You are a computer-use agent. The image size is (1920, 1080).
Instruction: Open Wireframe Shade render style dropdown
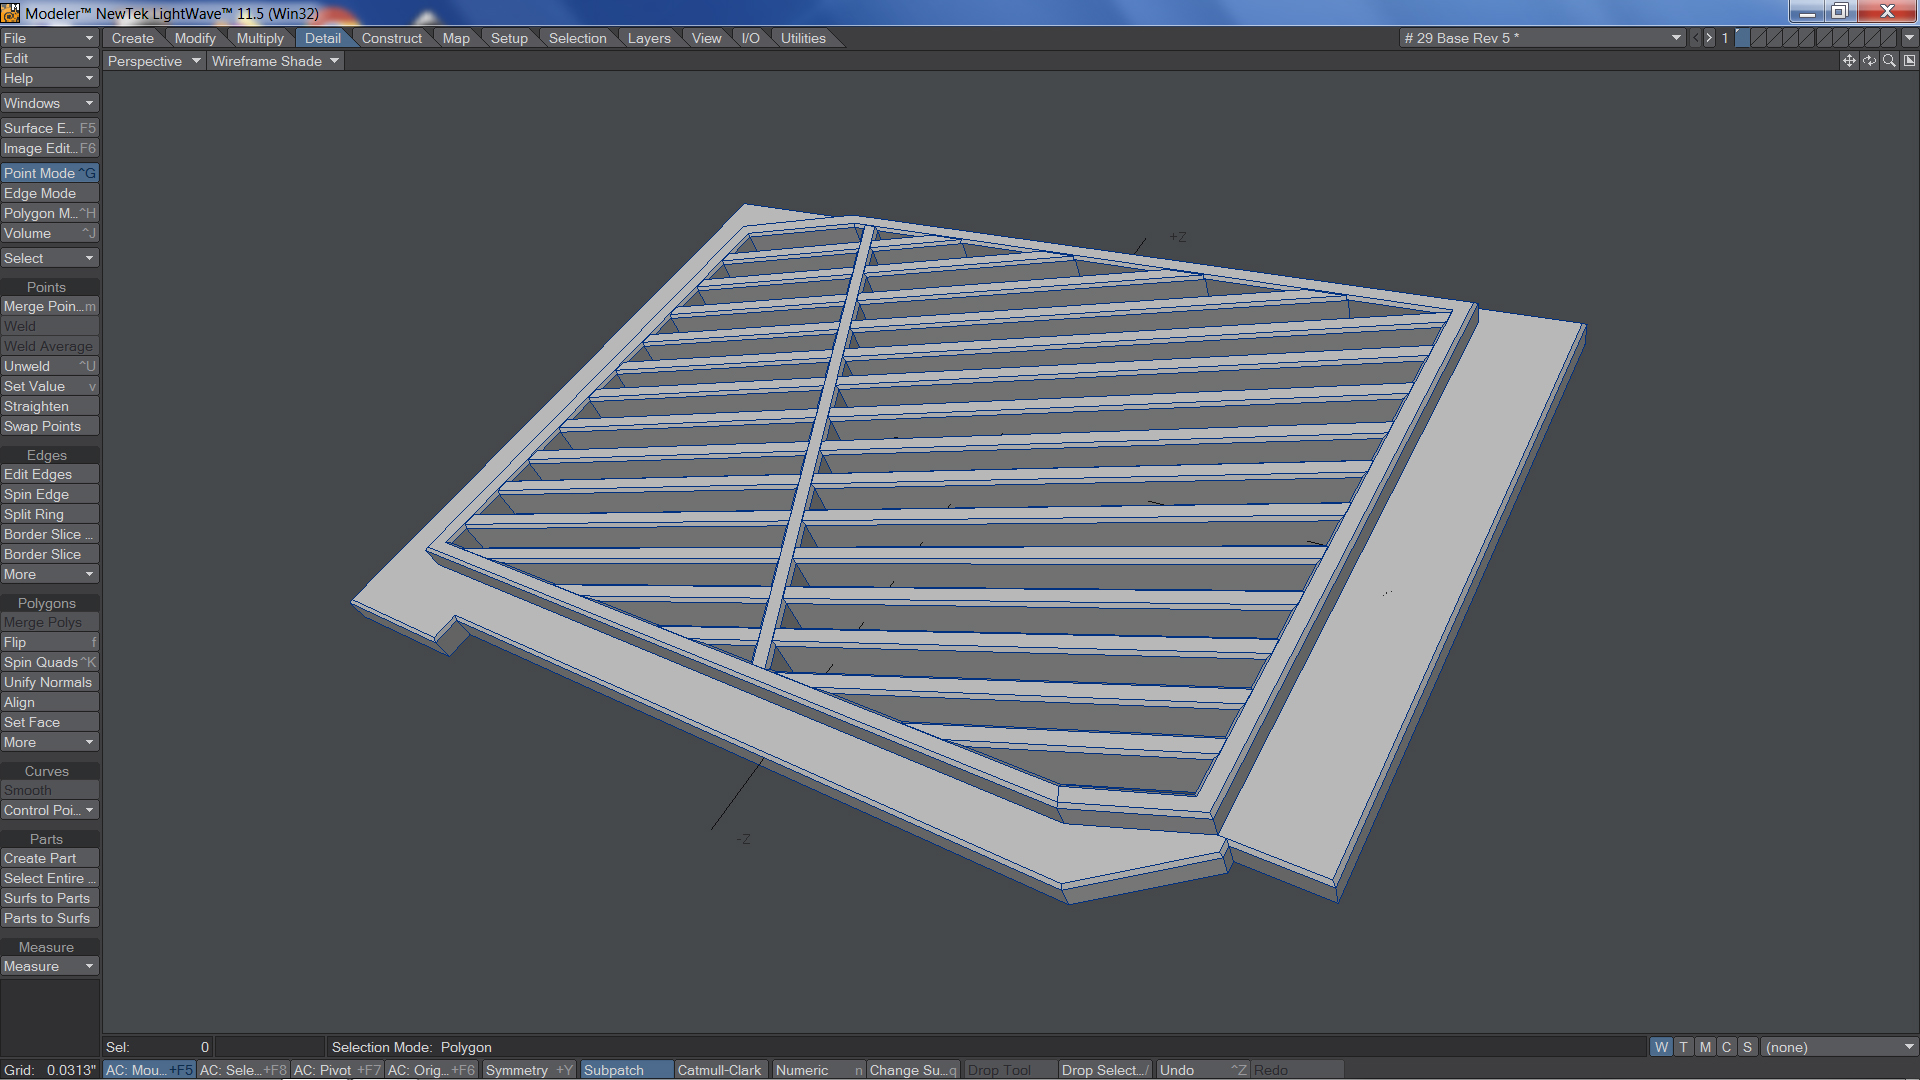275,61
